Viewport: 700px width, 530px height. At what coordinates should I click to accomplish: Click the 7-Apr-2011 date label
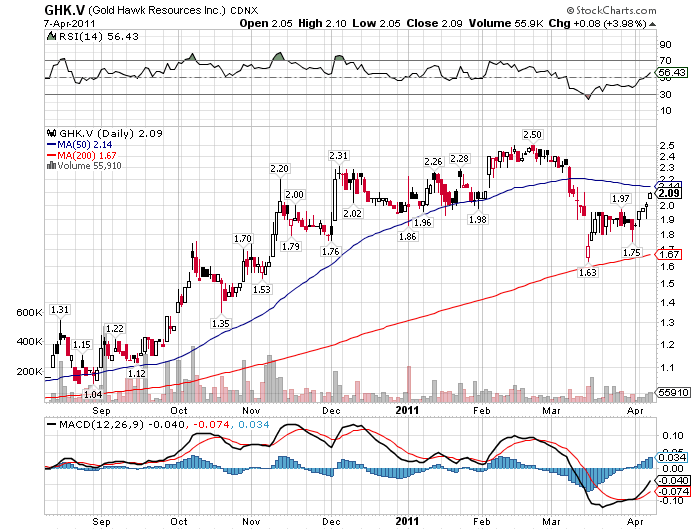(x=69, y=24)
